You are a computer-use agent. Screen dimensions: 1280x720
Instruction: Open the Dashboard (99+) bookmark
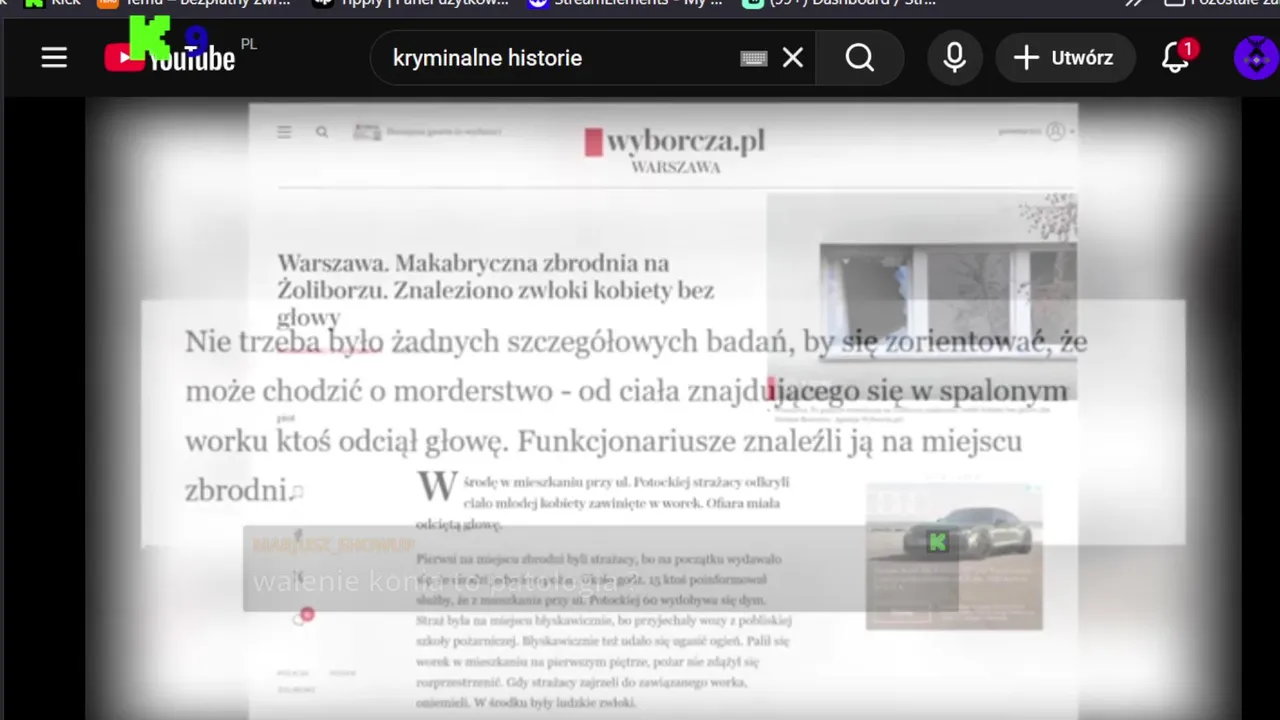pos(840,3)
